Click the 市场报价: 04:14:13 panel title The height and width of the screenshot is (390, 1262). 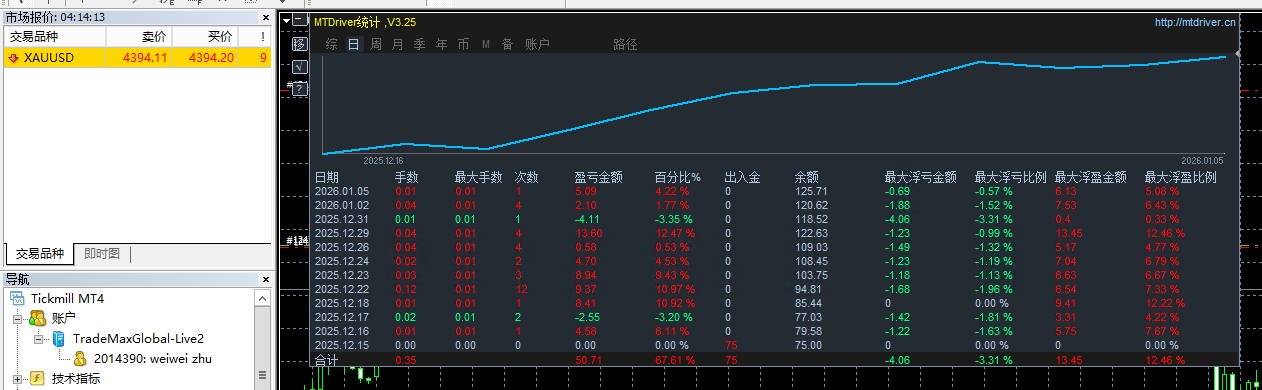point(55,17)
